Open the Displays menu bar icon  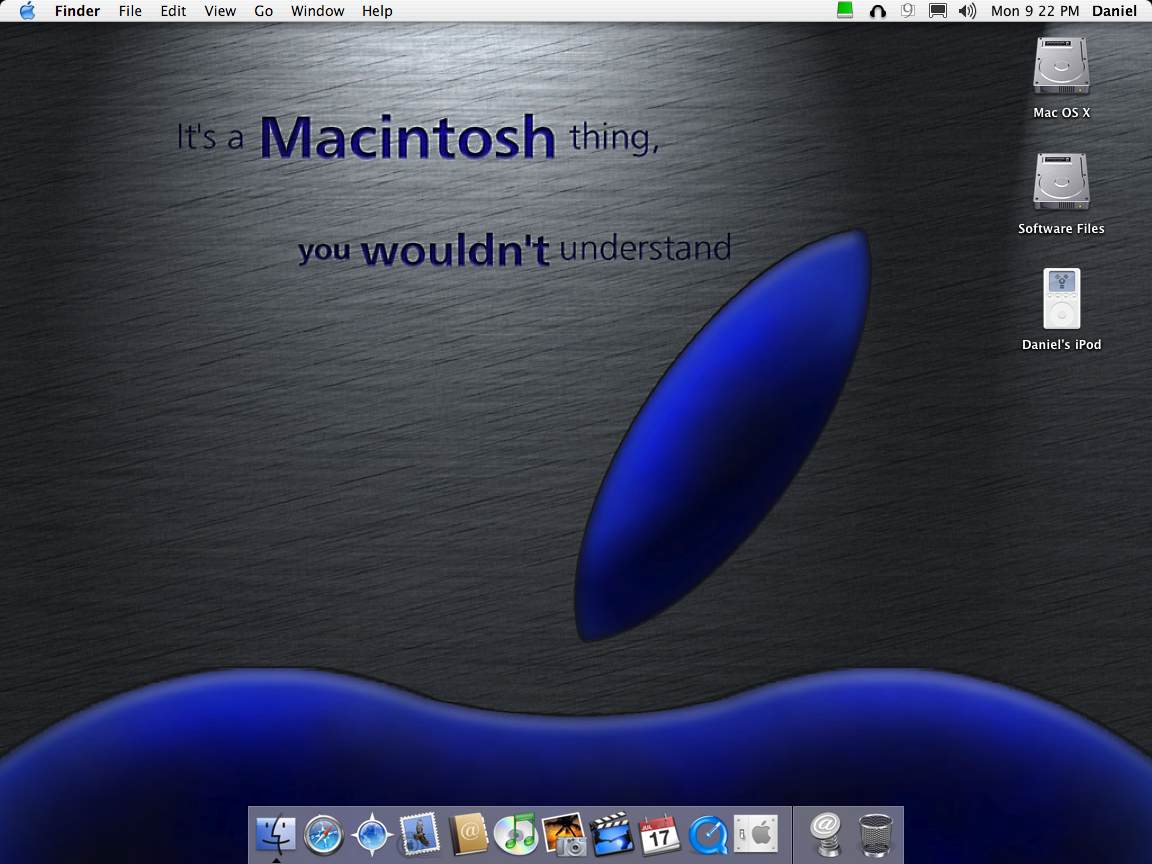tap(937, 11)
